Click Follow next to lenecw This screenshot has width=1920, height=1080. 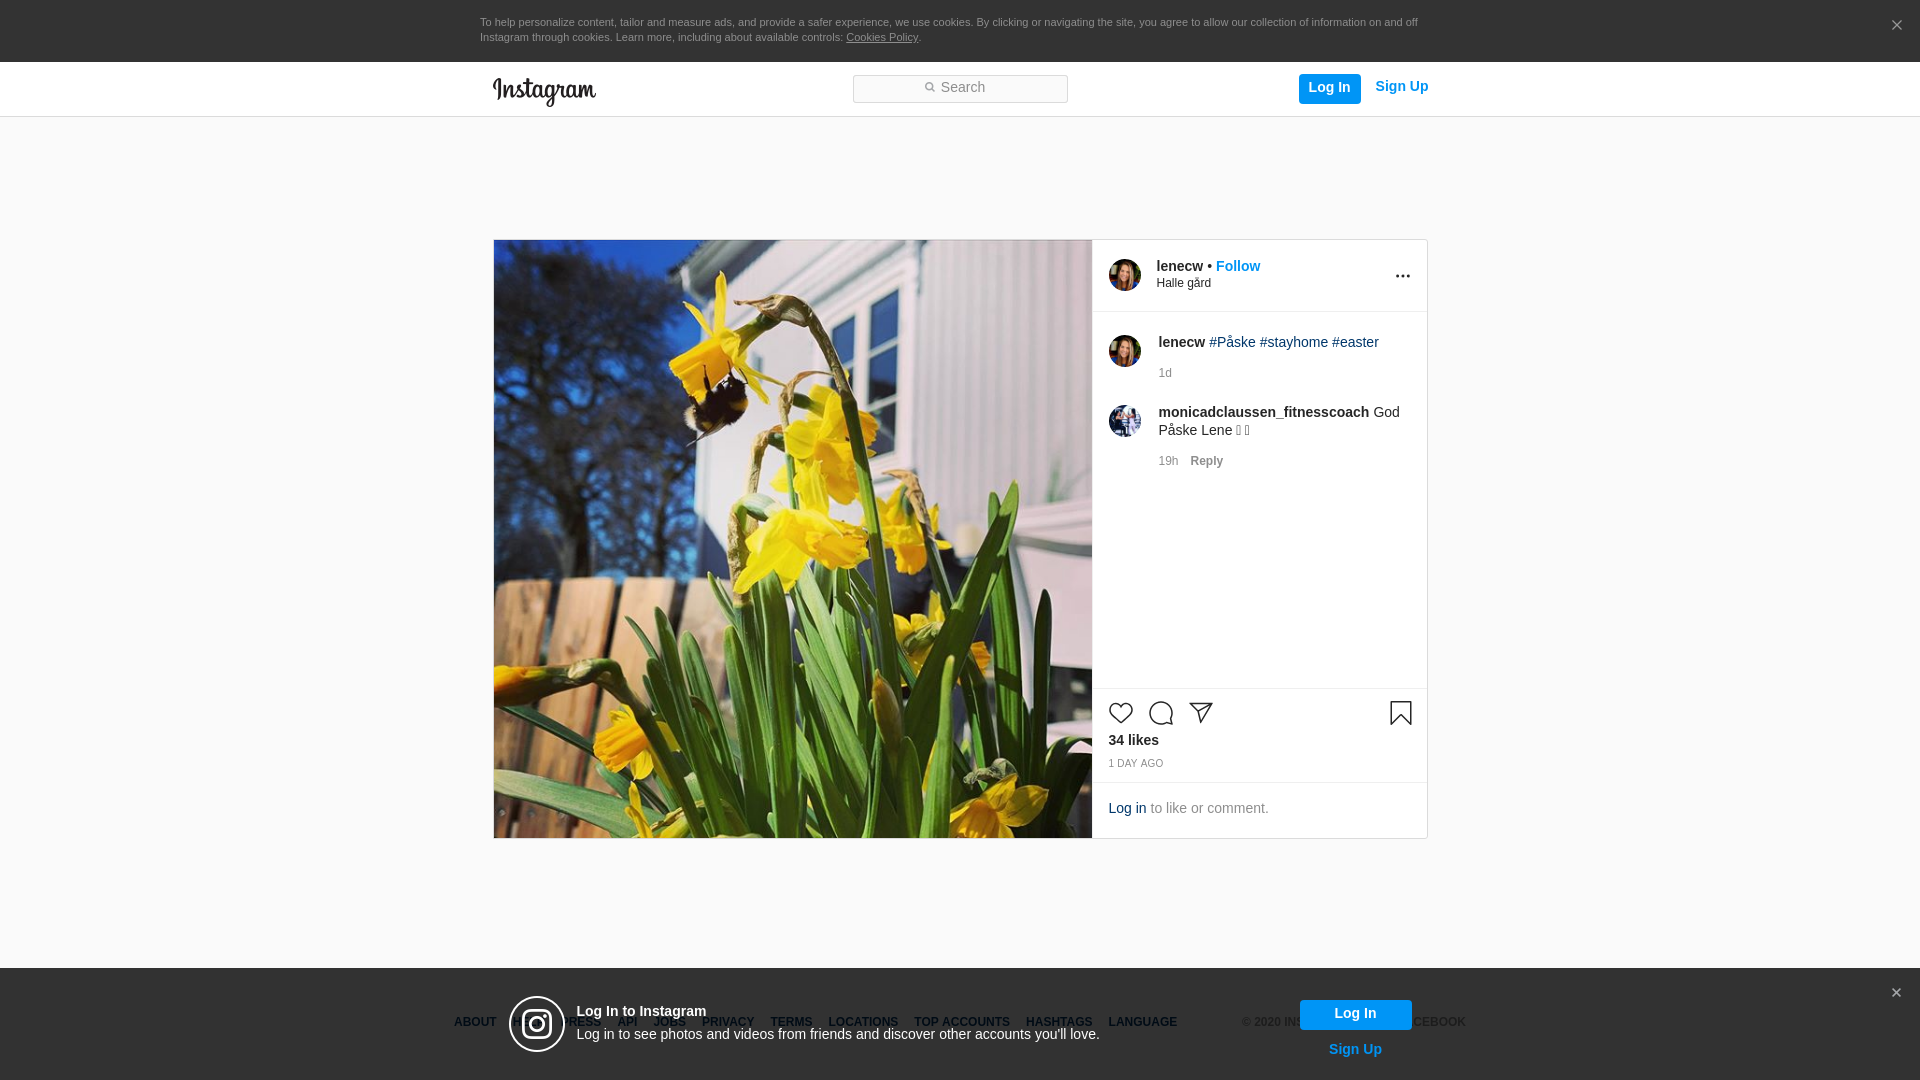(1237, 266)
